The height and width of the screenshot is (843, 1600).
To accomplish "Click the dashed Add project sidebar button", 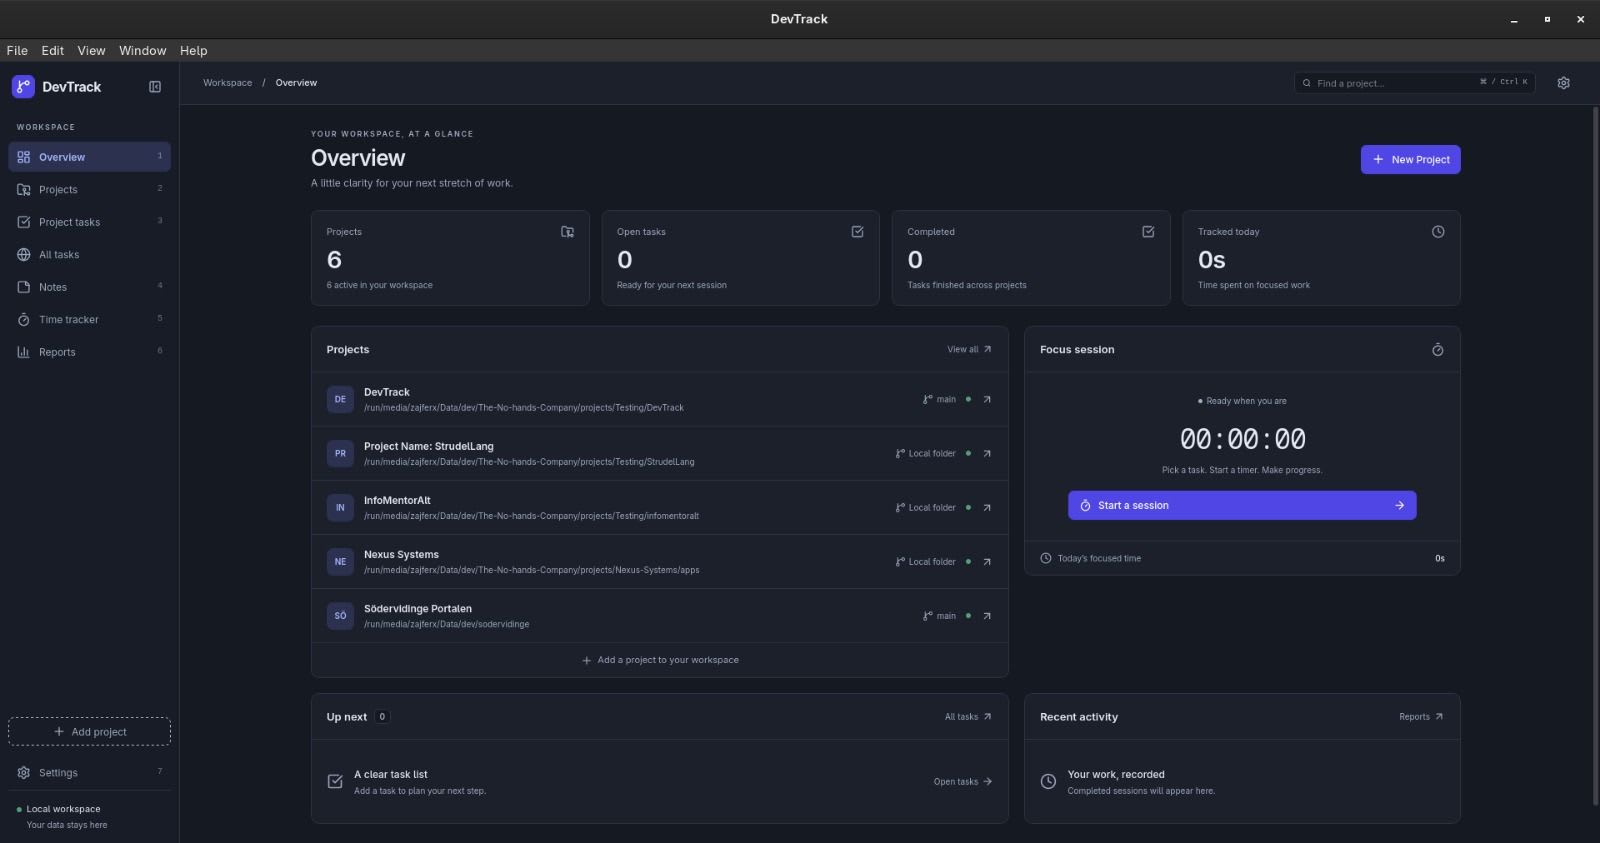I will pos(89,732).
